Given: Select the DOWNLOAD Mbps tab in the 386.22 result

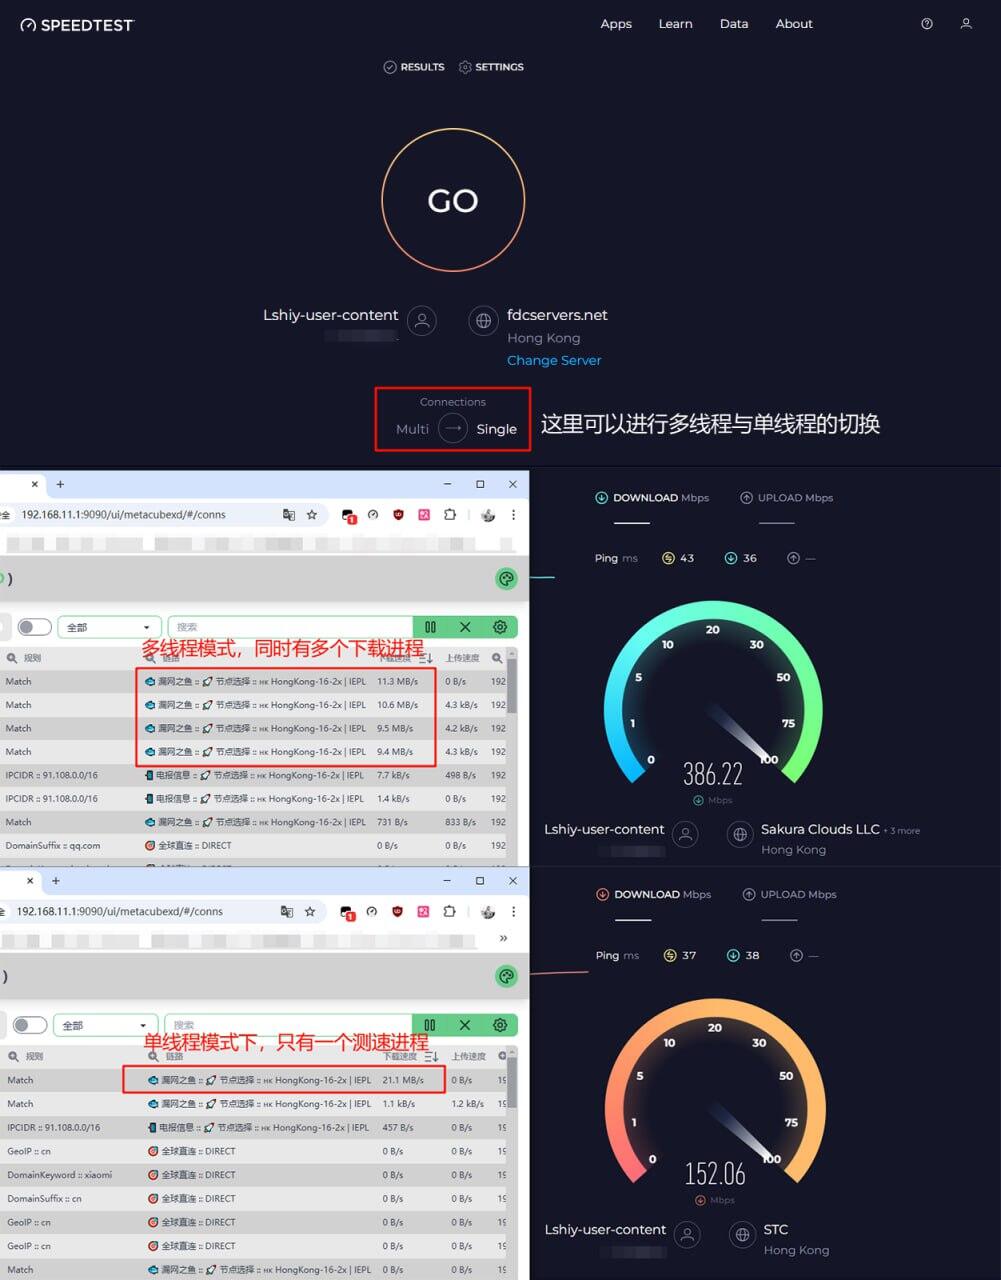Looking at the screenshot, I should coord(652,498).
